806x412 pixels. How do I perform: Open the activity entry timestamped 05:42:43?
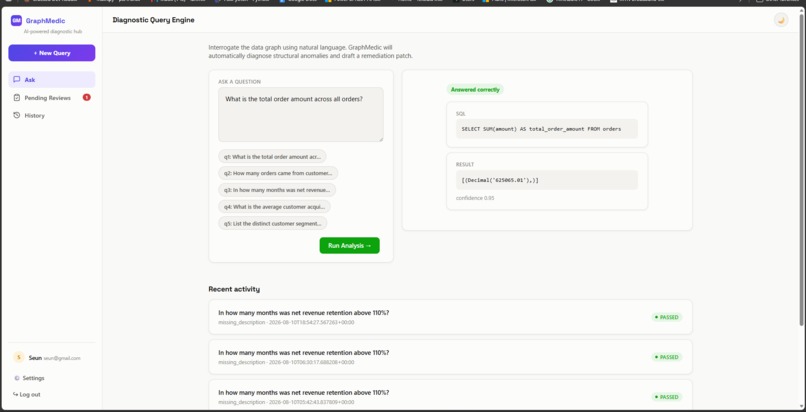[450, 396]
